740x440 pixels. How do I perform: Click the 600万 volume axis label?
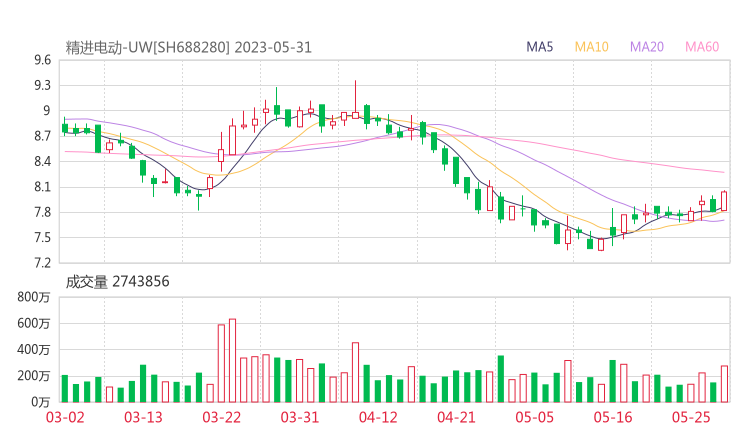(34, 323)
